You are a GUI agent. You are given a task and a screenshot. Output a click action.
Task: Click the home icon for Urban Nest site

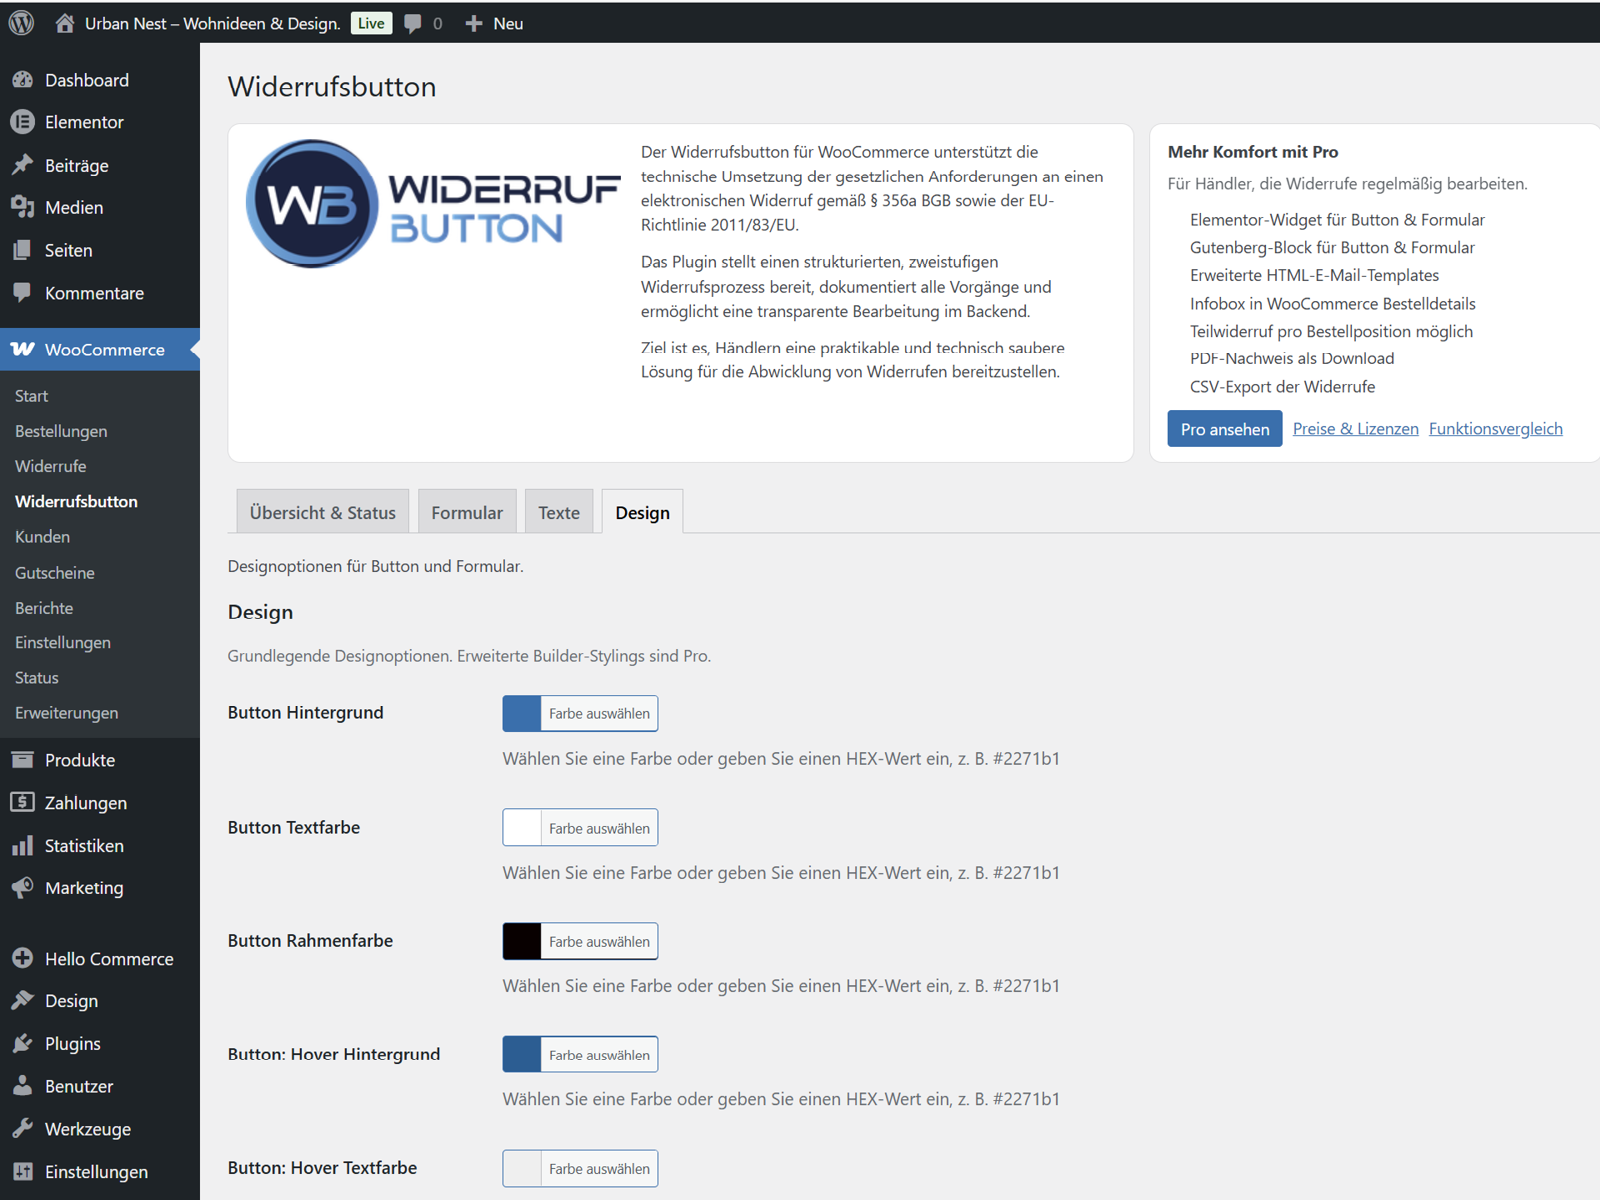(65, 23)
